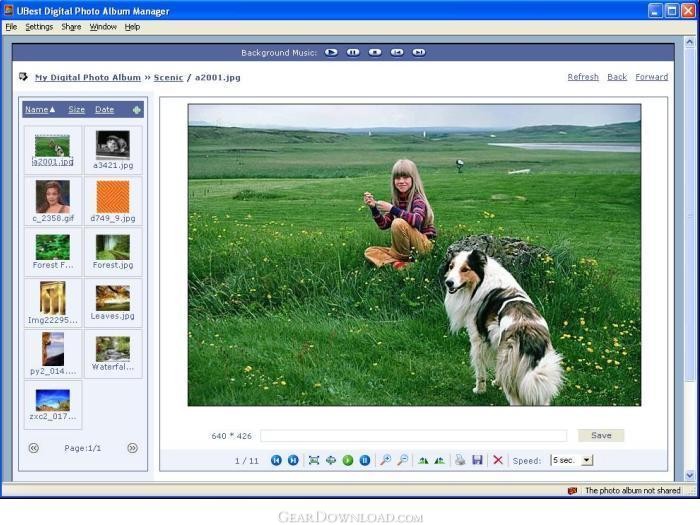Screen dimensions: 700x525
Task: Delete the photo with red X
Action: coord(498,460)
